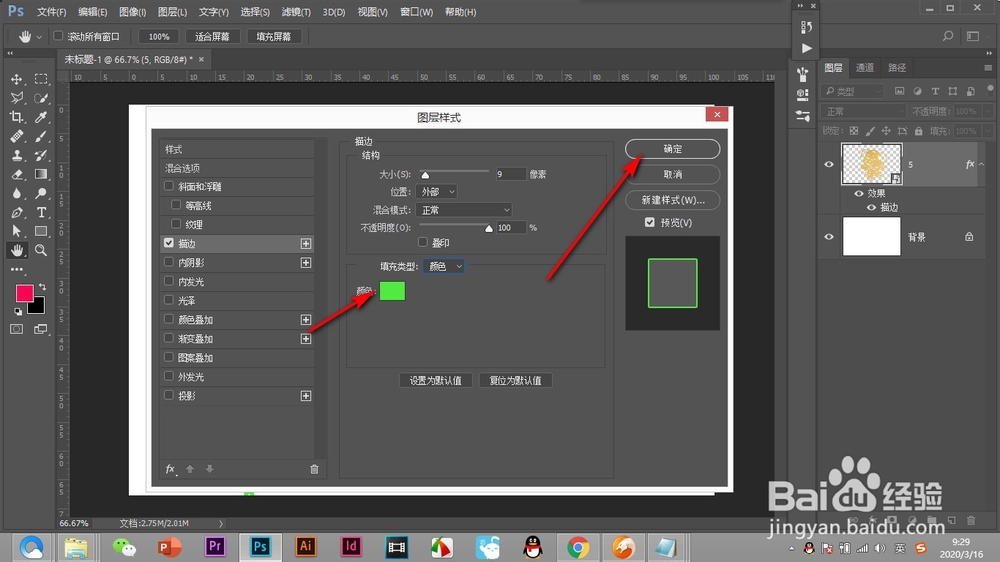Enable Bevel and Emboss (斜面和浮雕) checkbox
Screen dimensions: 1000x562
tap(168, 186)
